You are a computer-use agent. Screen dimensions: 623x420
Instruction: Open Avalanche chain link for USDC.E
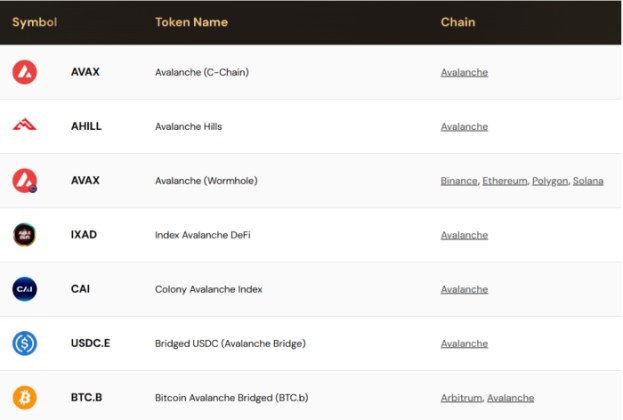coord(464,344)
